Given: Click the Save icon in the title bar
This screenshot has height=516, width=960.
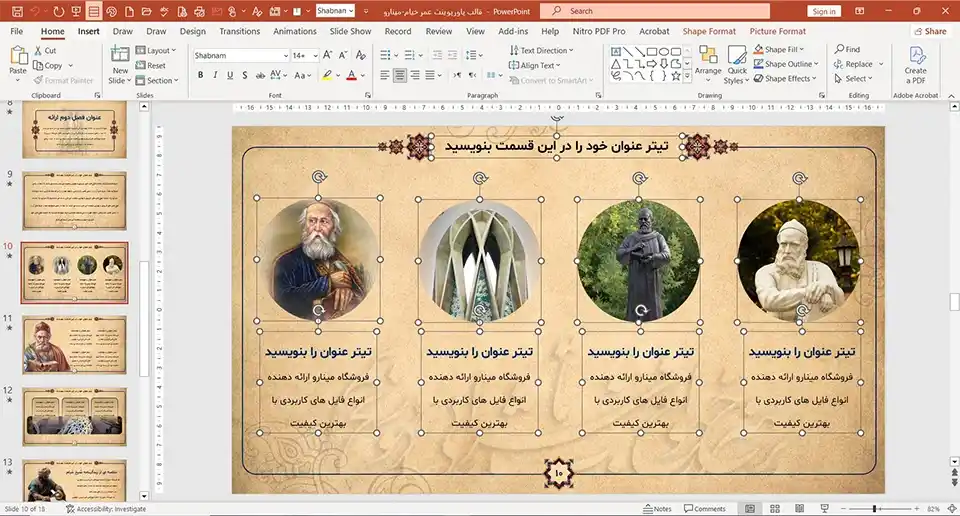Looking at the screenshot, I should tap(17, 11).
